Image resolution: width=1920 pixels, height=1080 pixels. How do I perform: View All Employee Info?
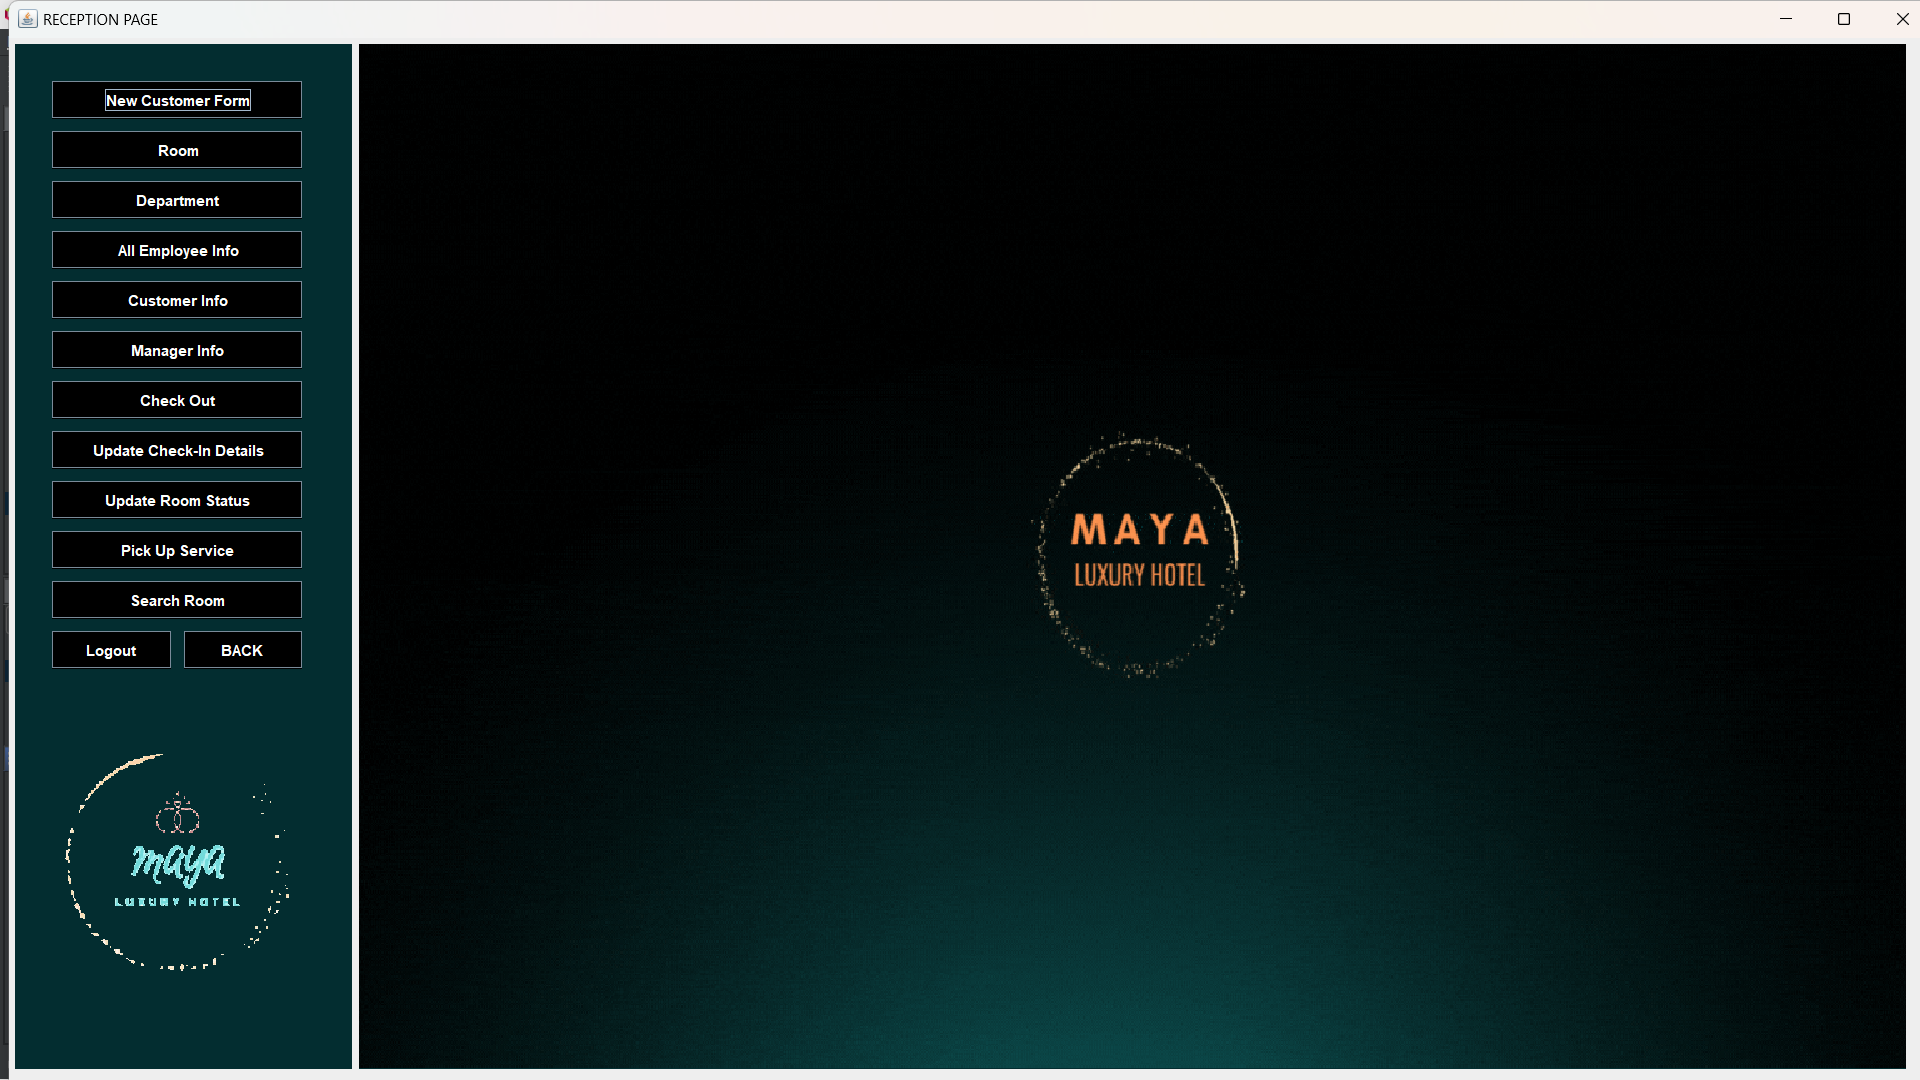(x=177, y=250)
